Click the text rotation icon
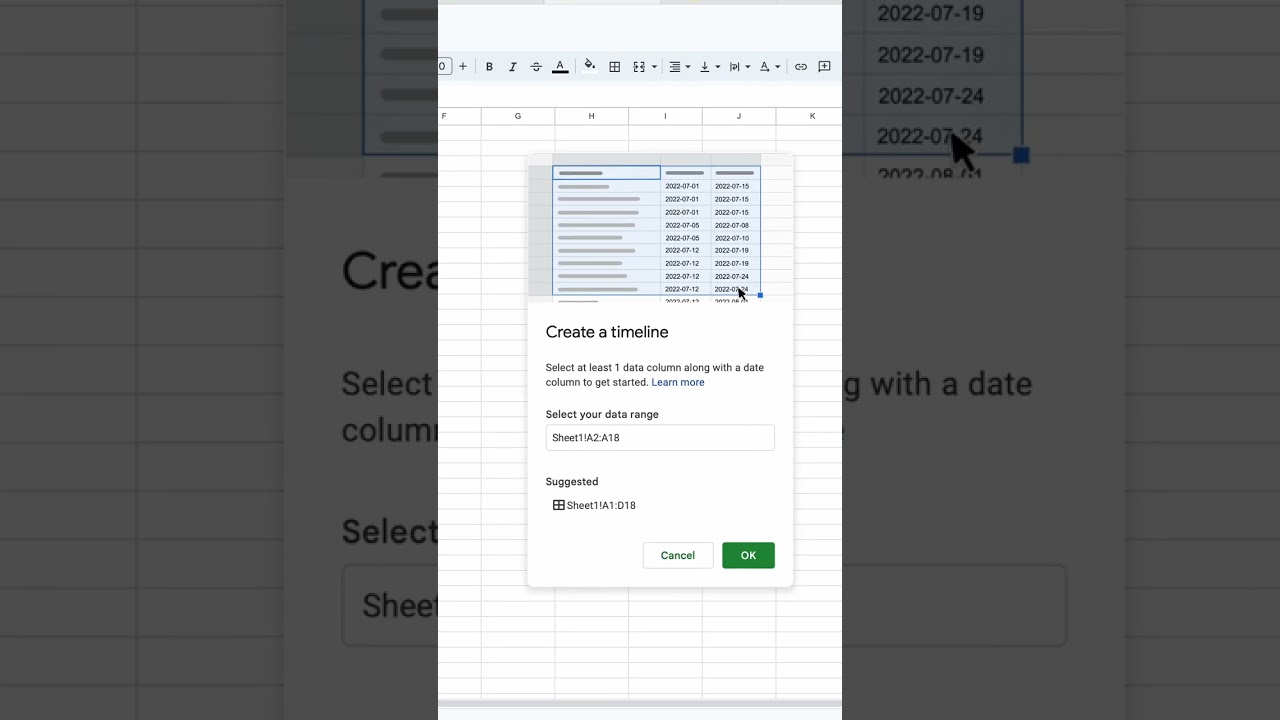The width and height of the screenshot is (1280, 720). click(765, 67)
